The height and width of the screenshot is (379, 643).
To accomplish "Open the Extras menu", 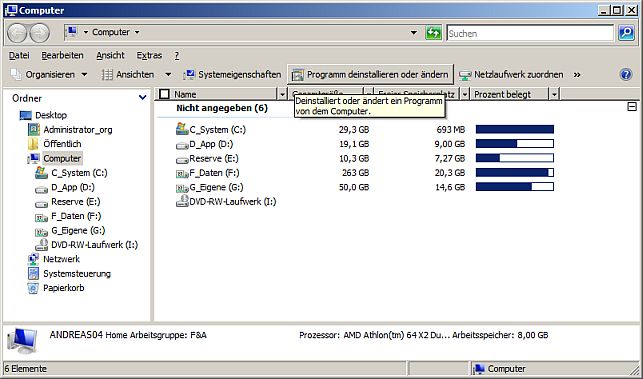I will pos(149,55).
